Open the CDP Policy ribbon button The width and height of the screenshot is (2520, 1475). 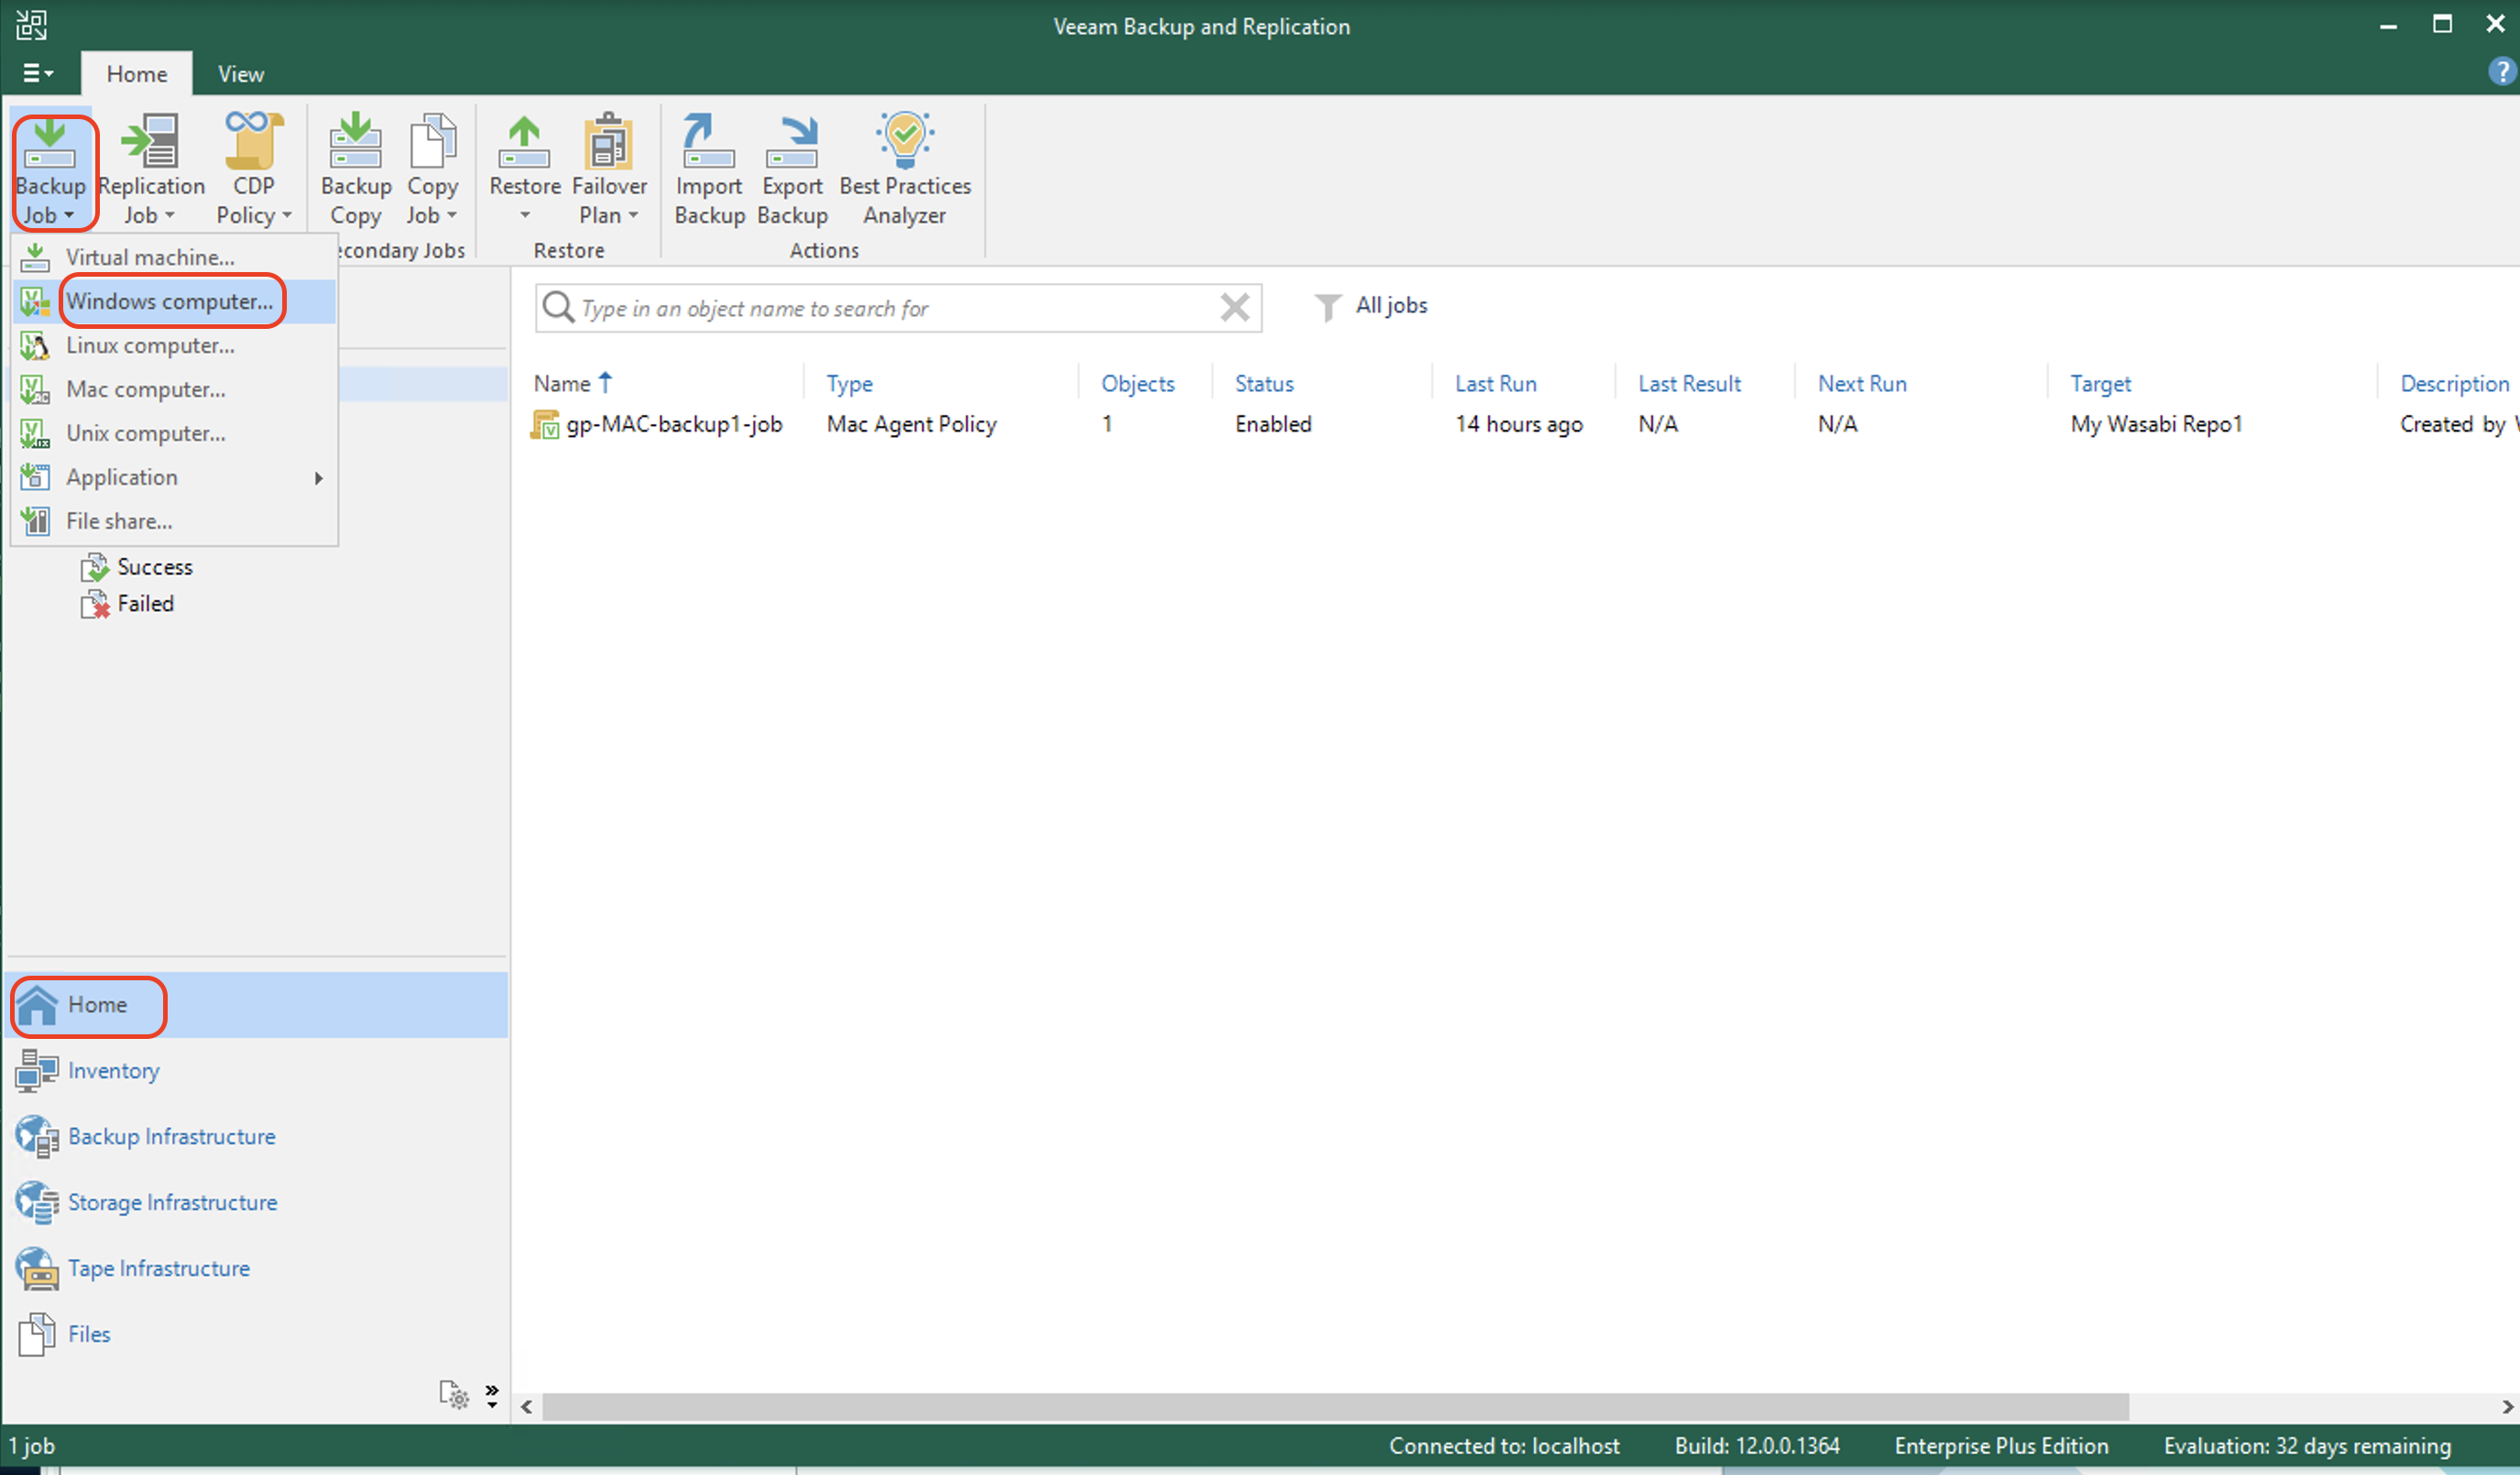coord(253,170)
